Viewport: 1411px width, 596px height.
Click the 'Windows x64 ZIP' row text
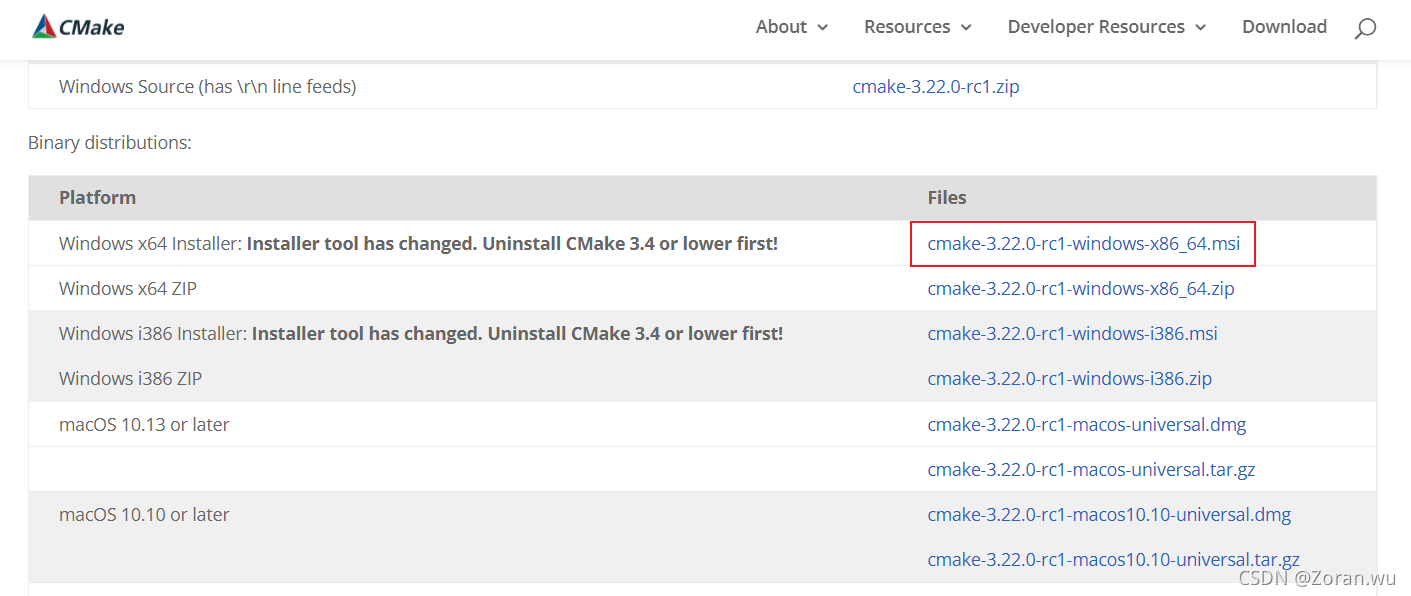point(128,289)
